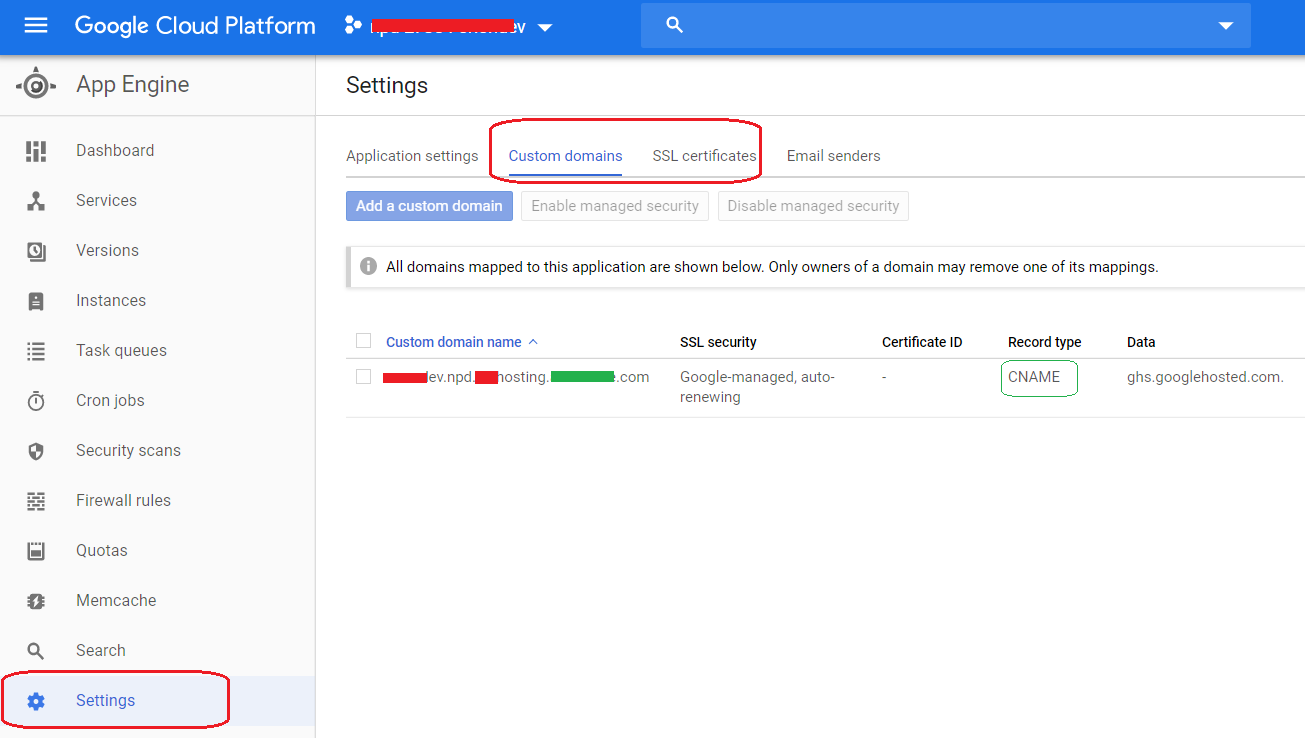Select Versions from the sidebar
The height and width of the screenshot is (738, 1305).
click(106, 250)
